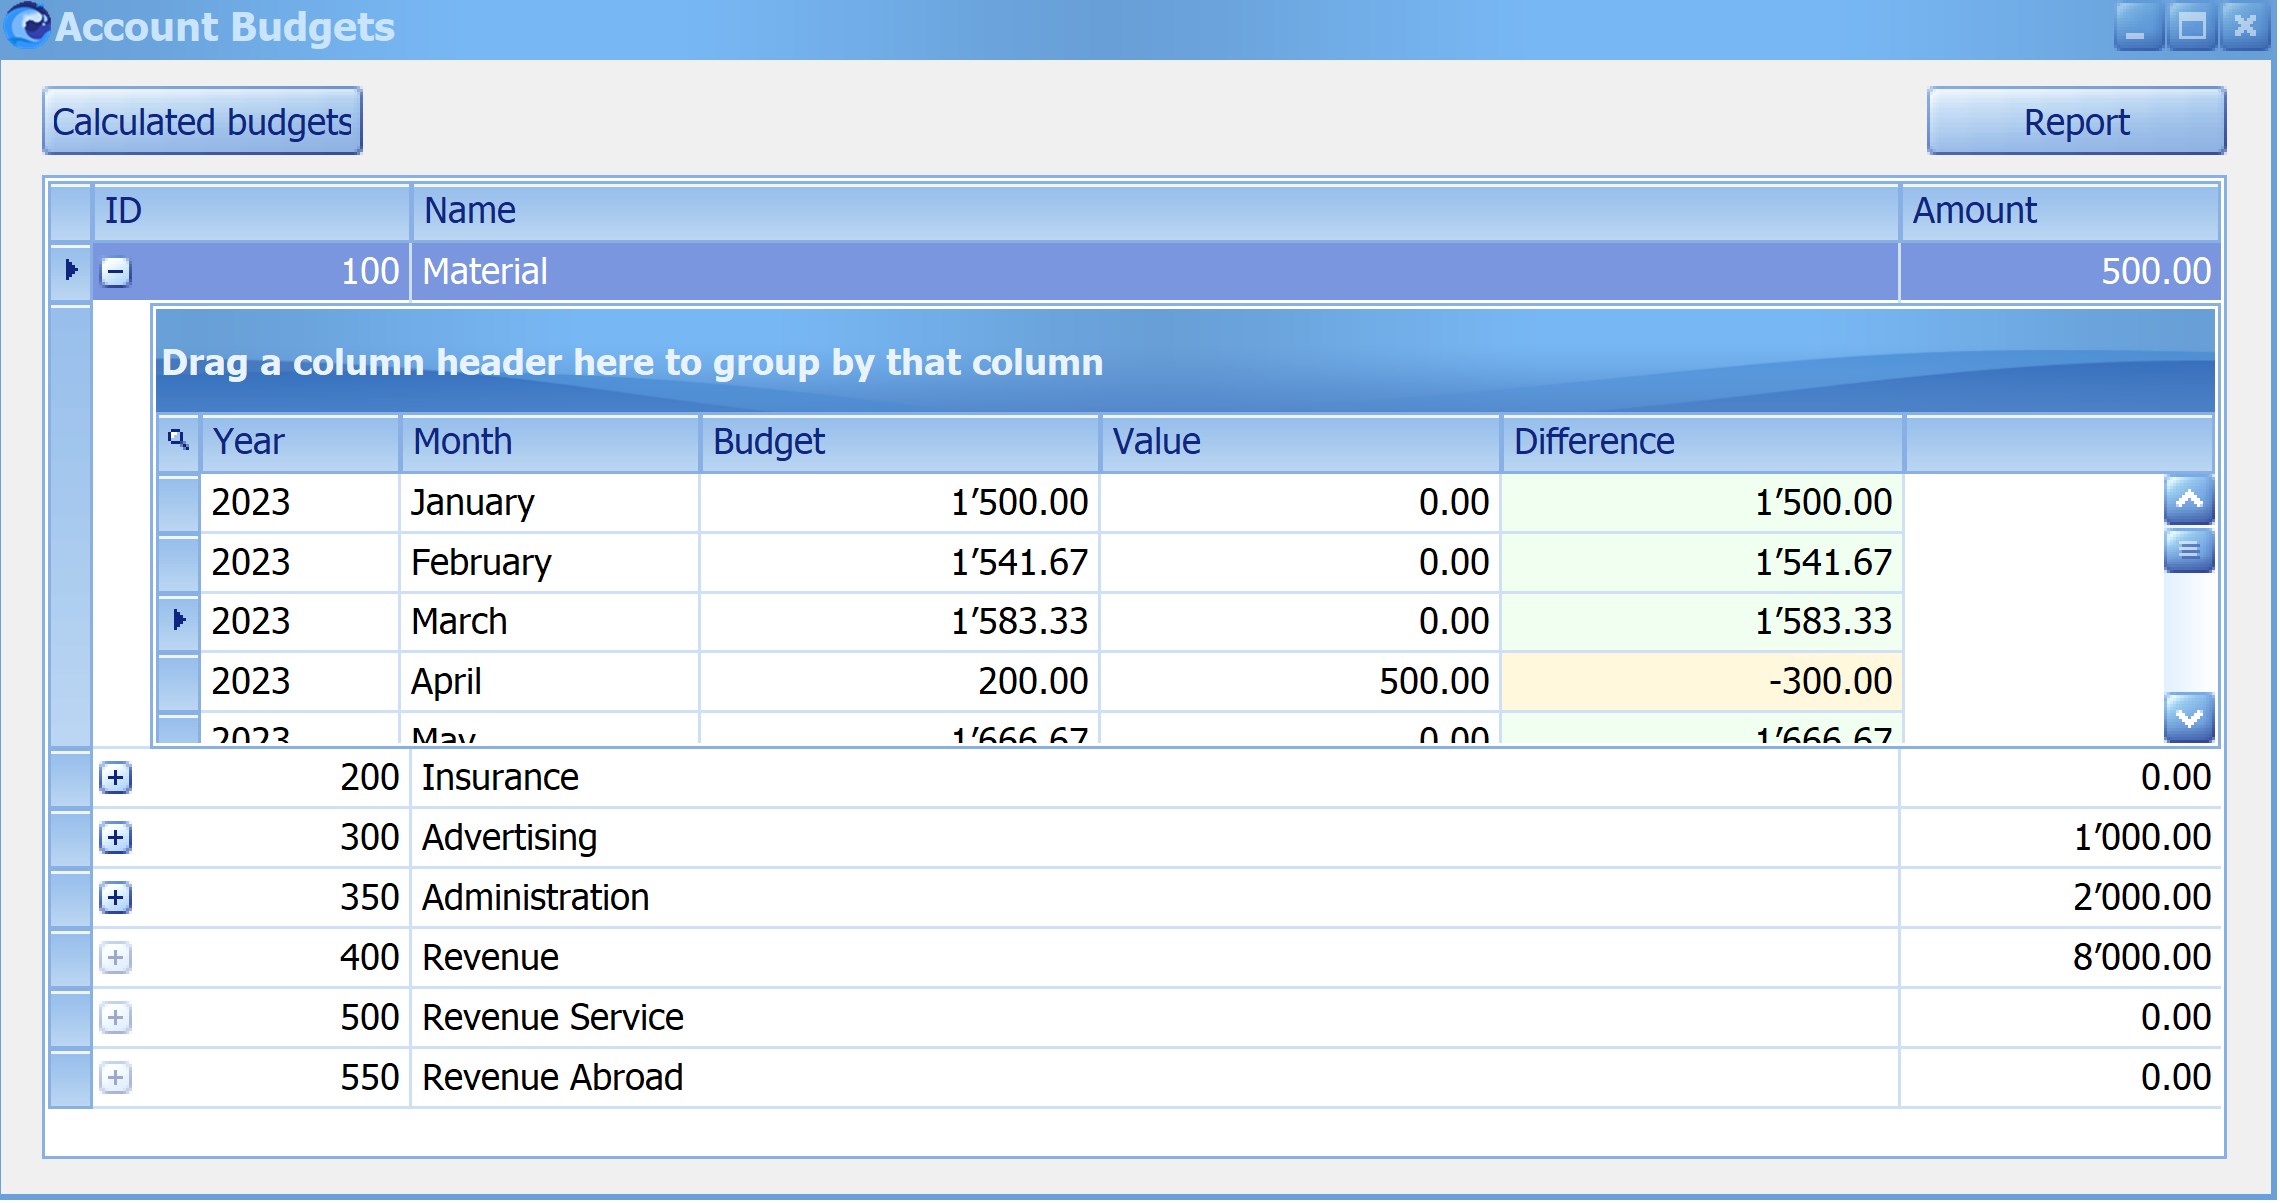The image size is (2280, 1203).
Task: Expand the Insurance account row
Action: point(116,778)
